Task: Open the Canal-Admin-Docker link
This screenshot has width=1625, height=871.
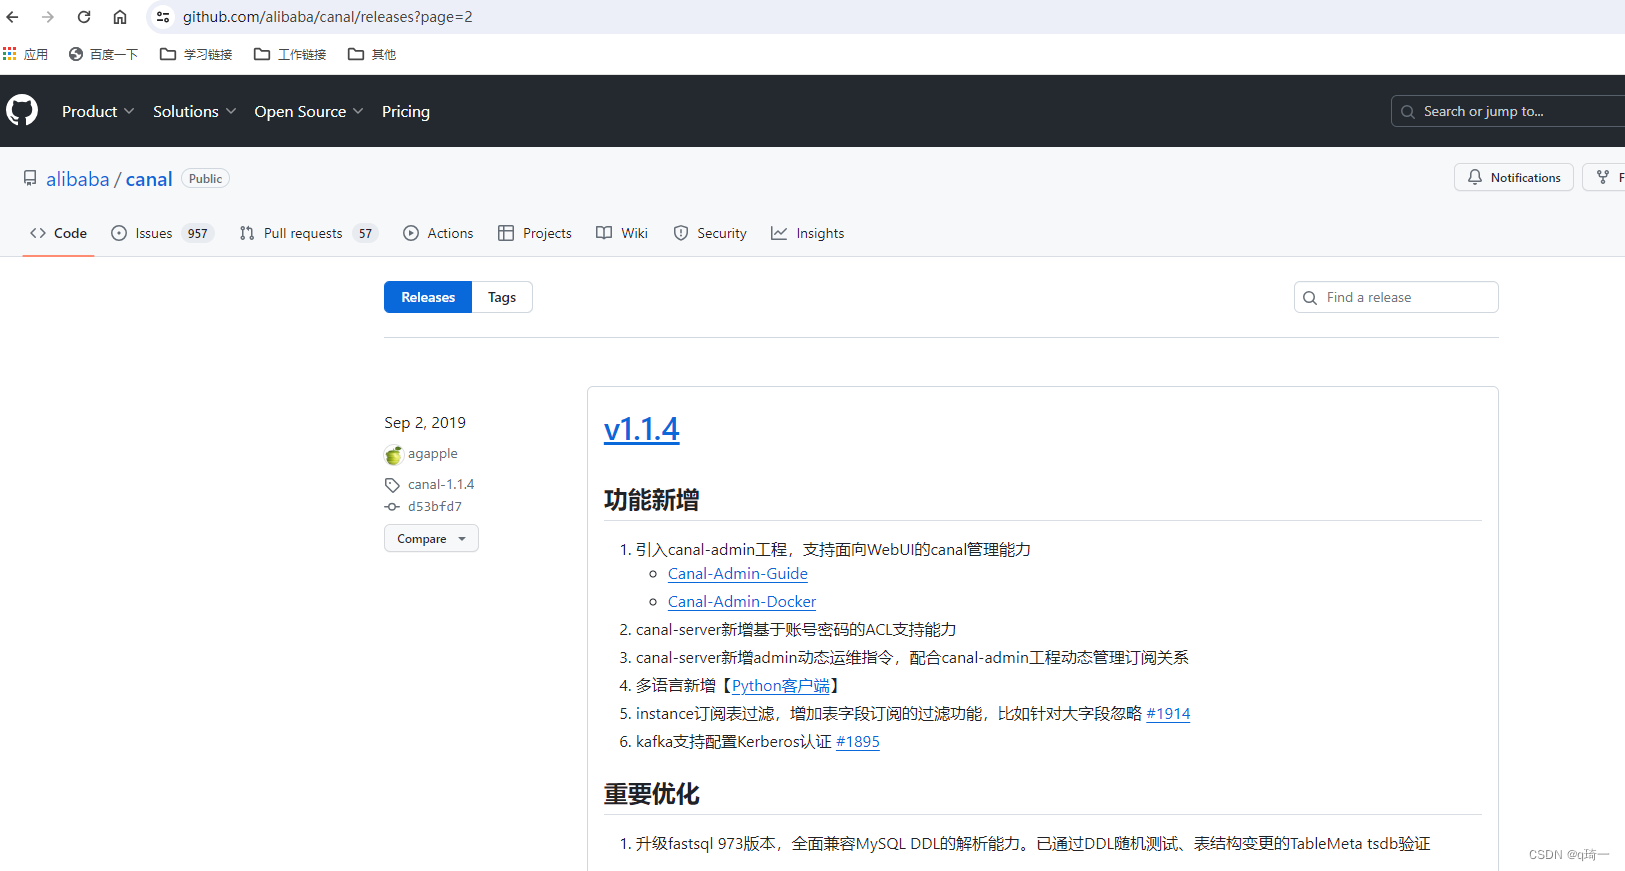Action: pyautogui.click(x=742, y=602)
